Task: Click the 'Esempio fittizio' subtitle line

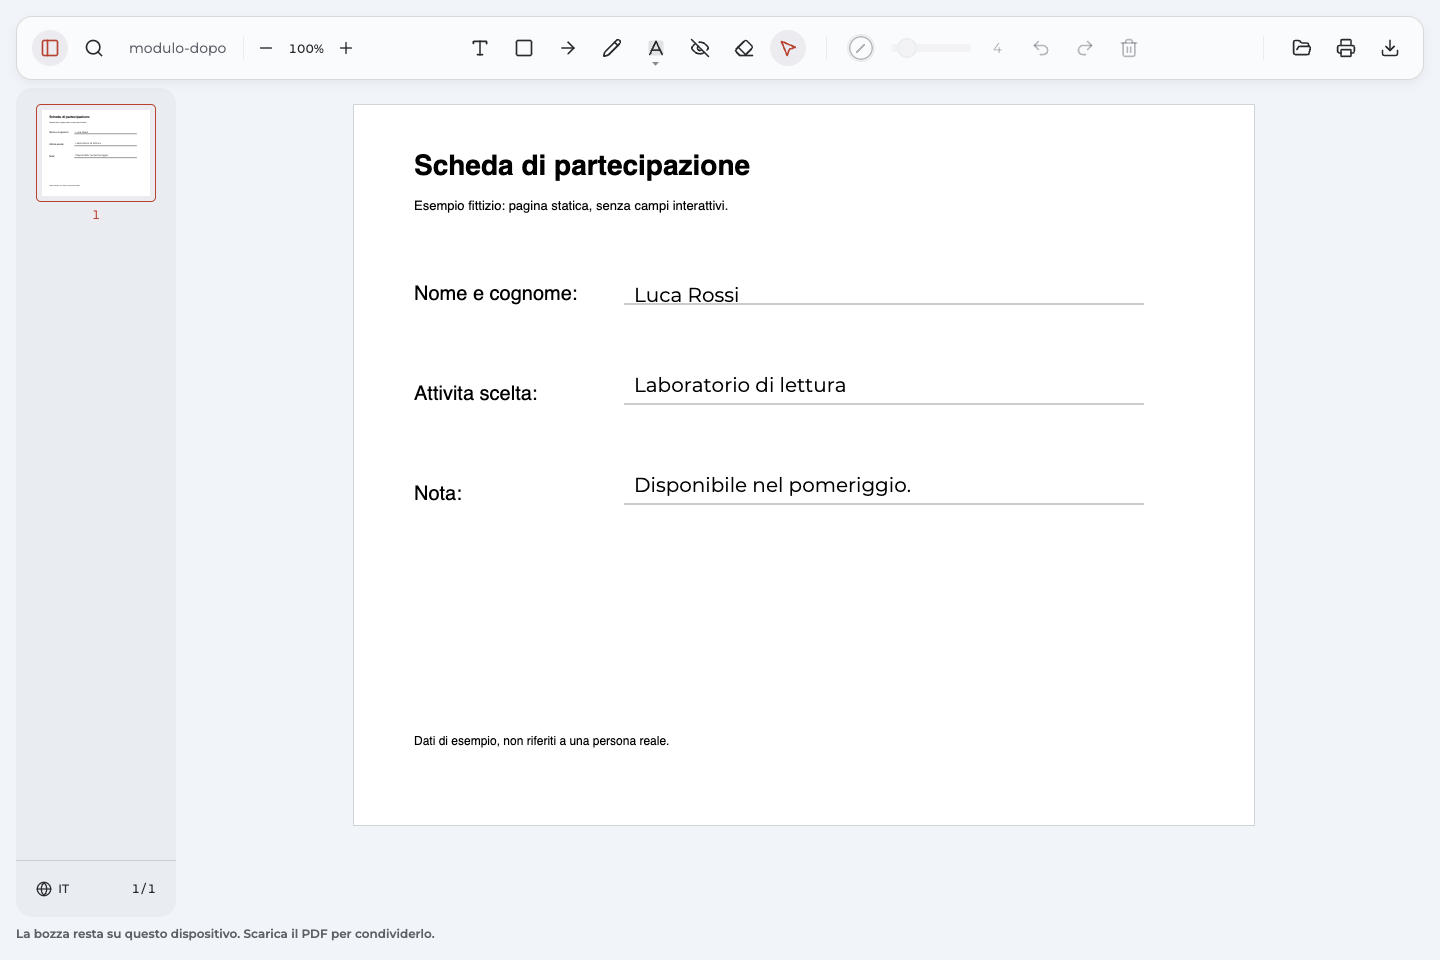Action: click(571, 206)
